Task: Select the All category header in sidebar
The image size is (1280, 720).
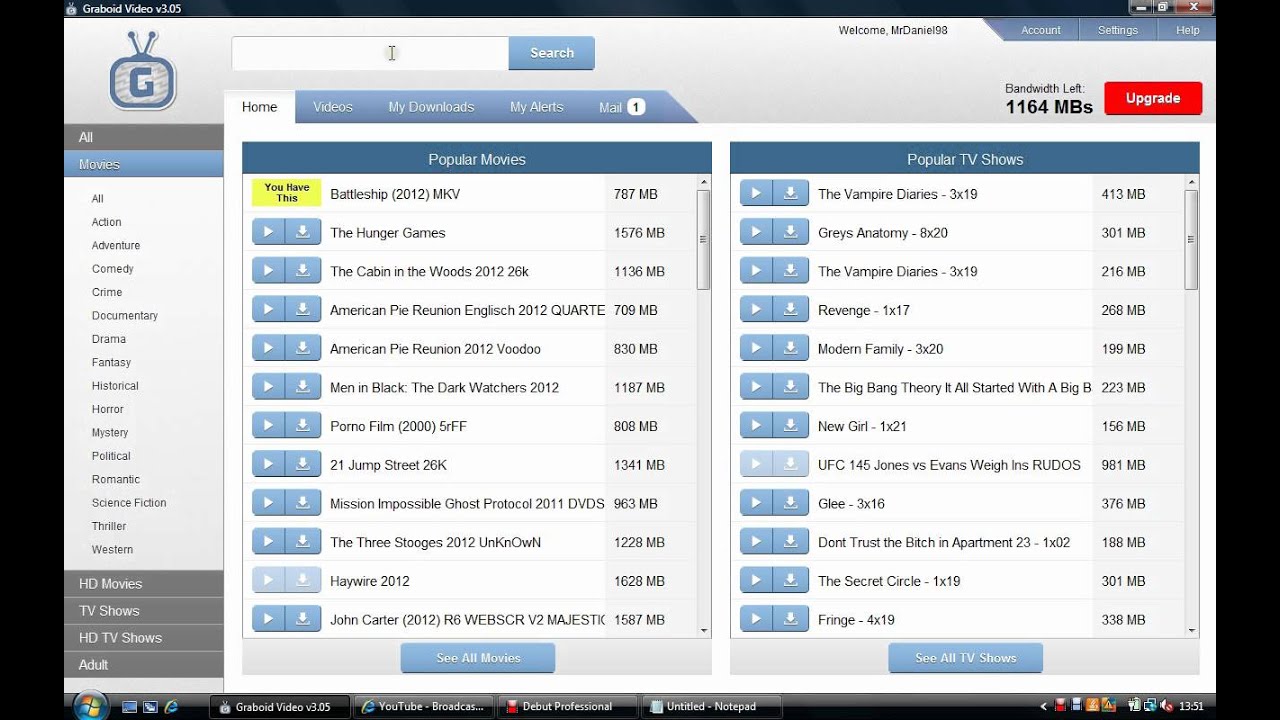Action: coord(144,137)
